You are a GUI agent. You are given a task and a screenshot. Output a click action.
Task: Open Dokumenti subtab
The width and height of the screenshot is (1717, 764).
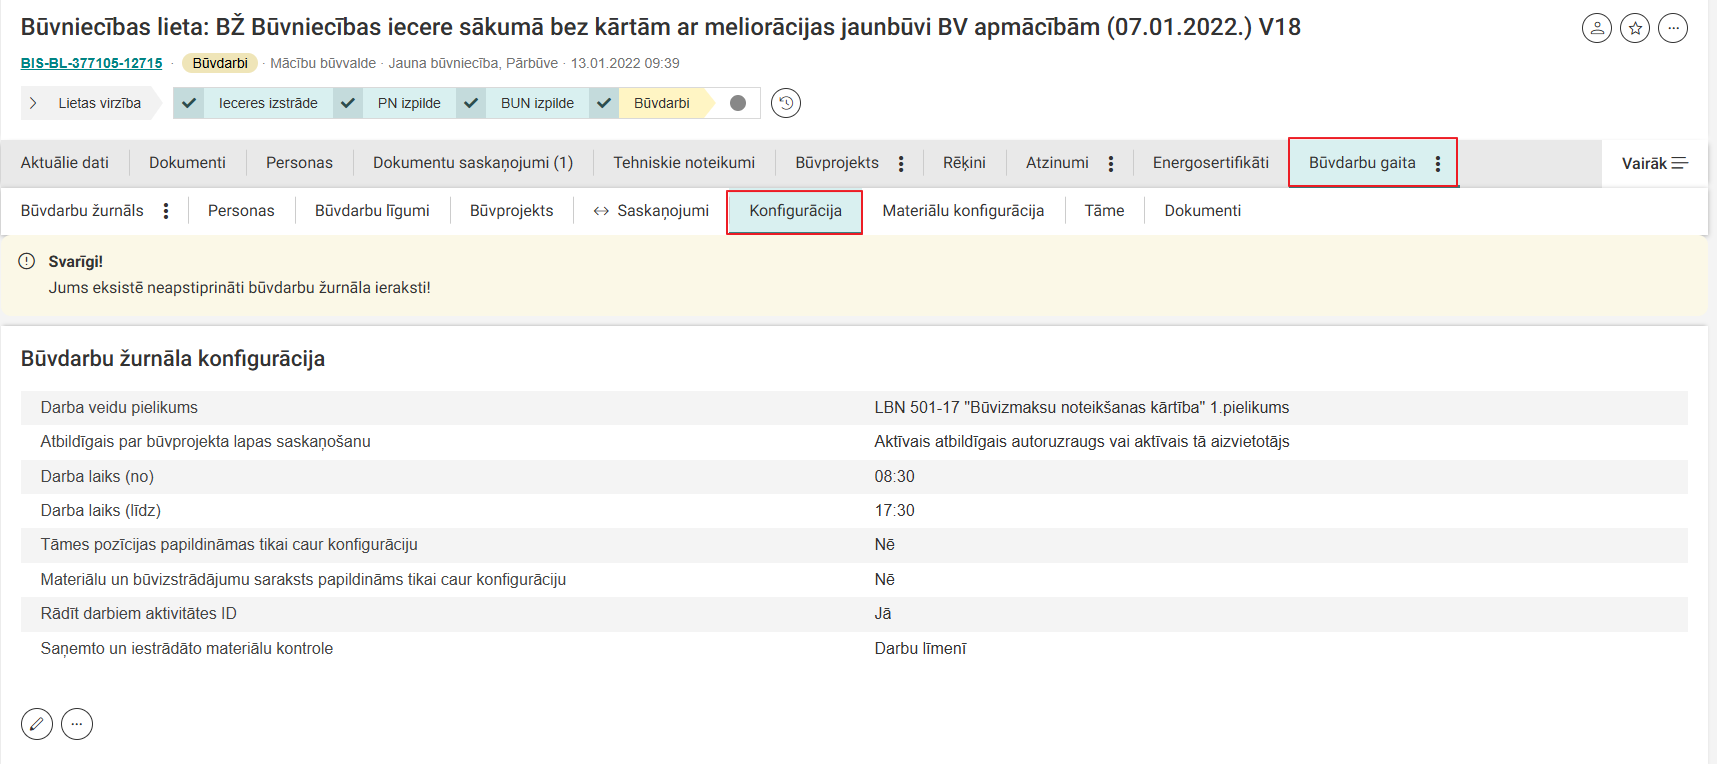click(1202, 211)
